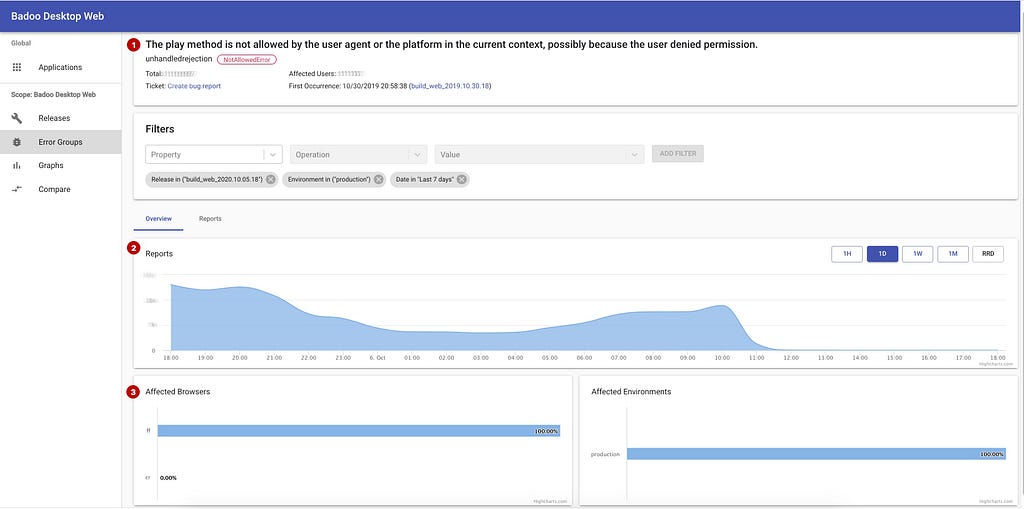
Task: Click the Scope: Badoo Desktop Web label
Action: tap(54, 95)
